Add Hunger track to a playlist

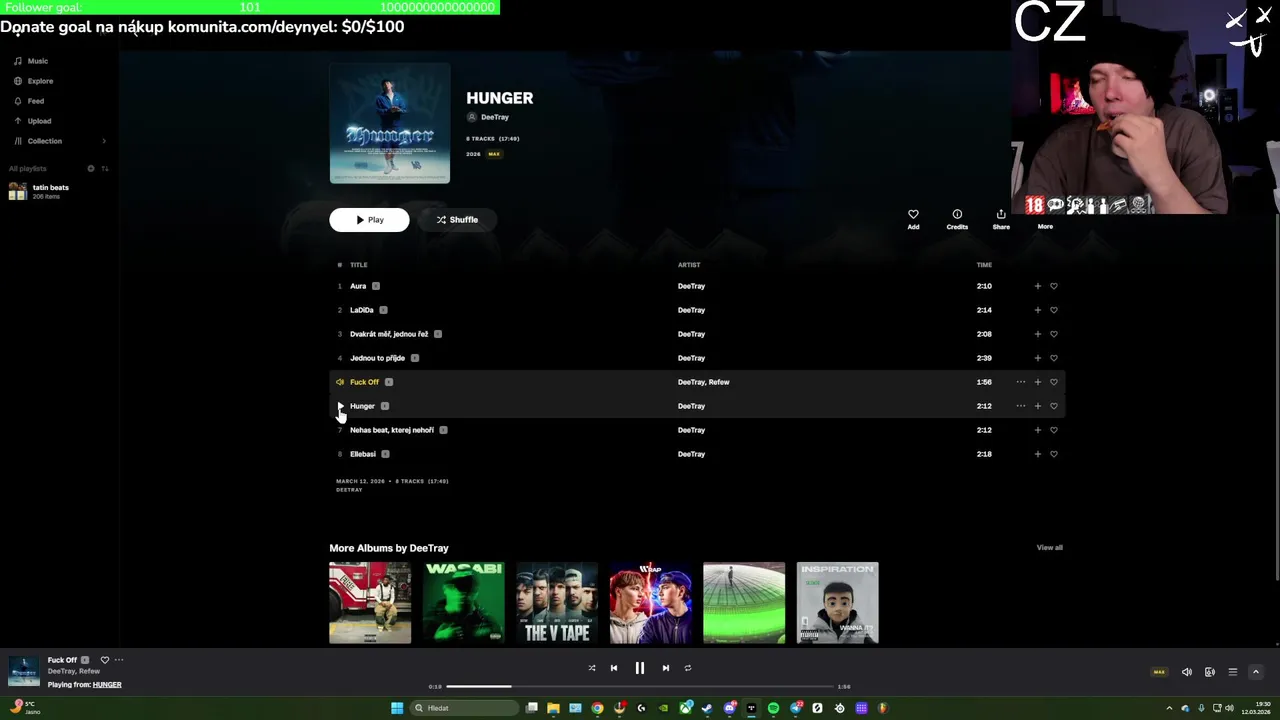pyautogui.click(x=1037, y=406)
